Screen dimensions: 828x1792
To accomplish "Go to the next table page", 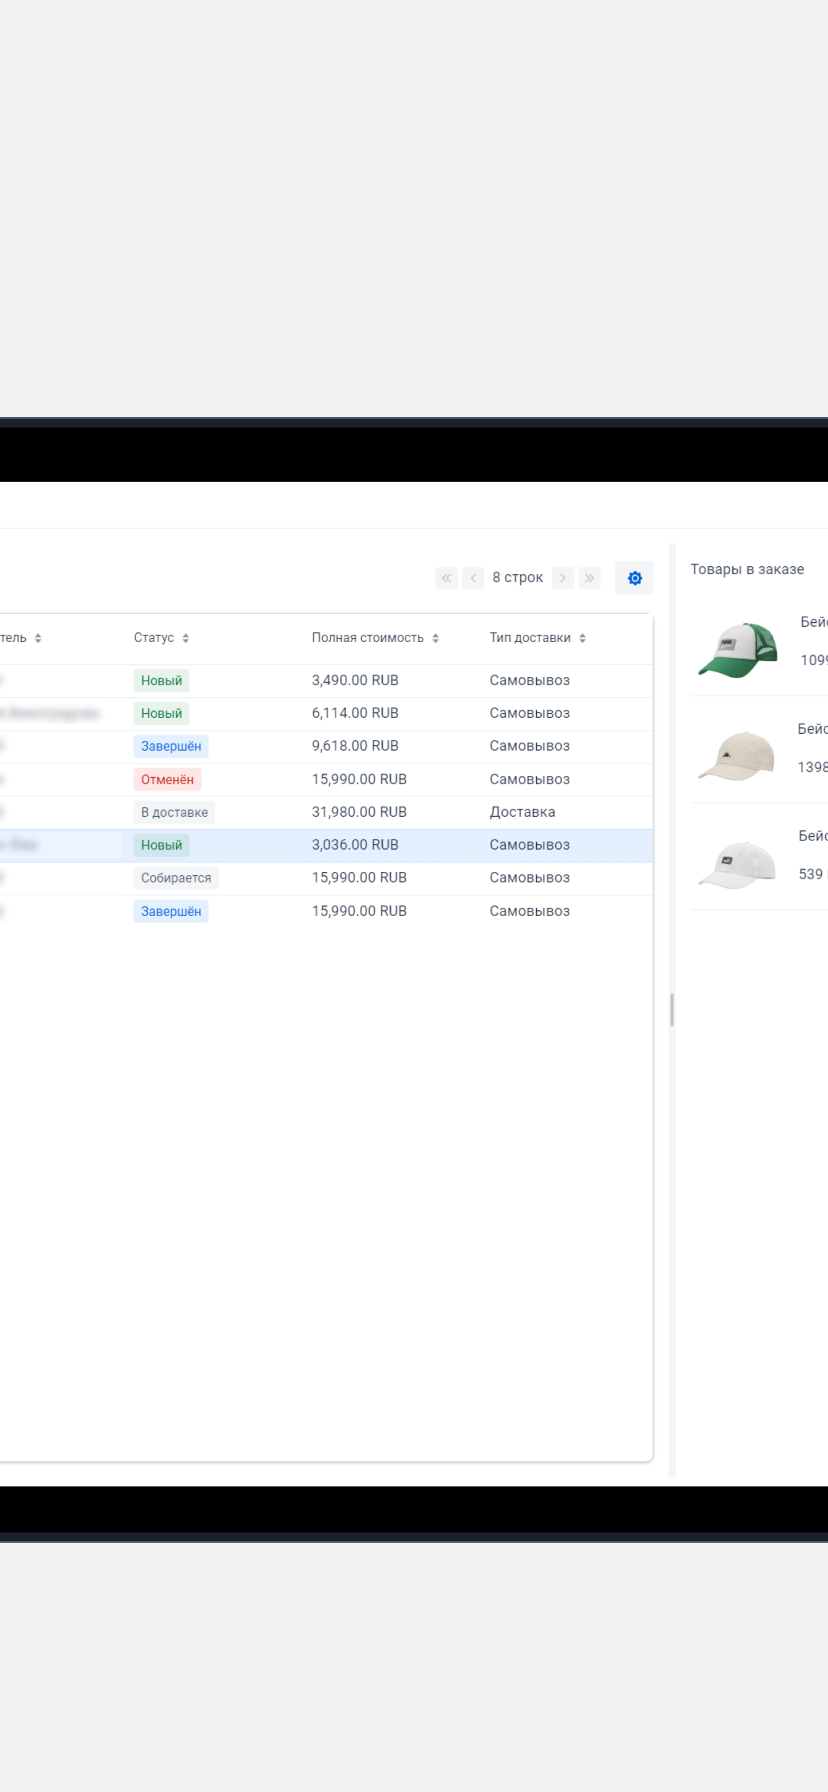I will [563, 578].
